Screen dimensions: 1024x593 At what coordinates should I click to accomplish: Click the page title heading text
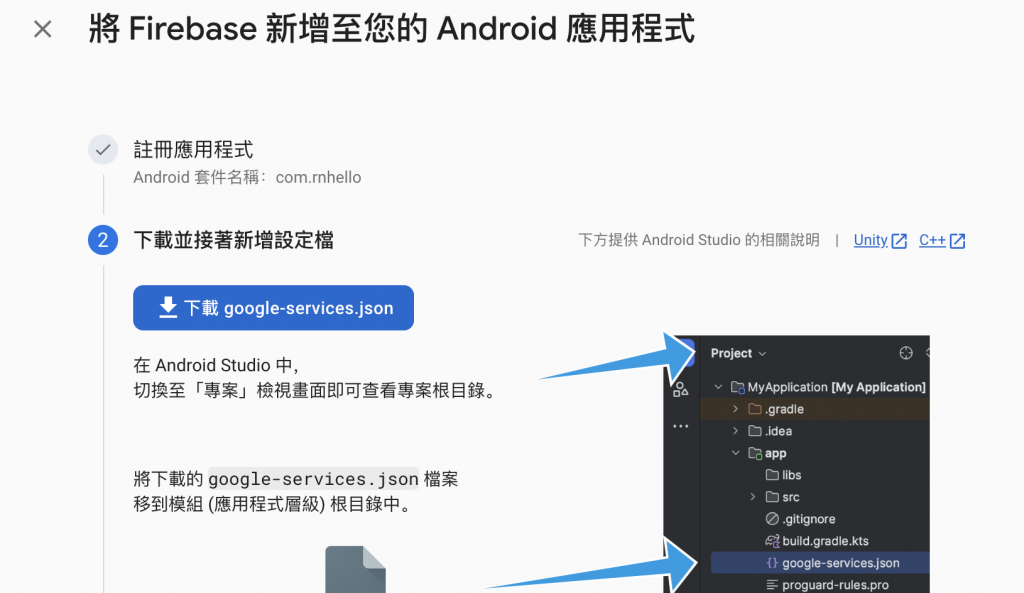coord(392,29)
